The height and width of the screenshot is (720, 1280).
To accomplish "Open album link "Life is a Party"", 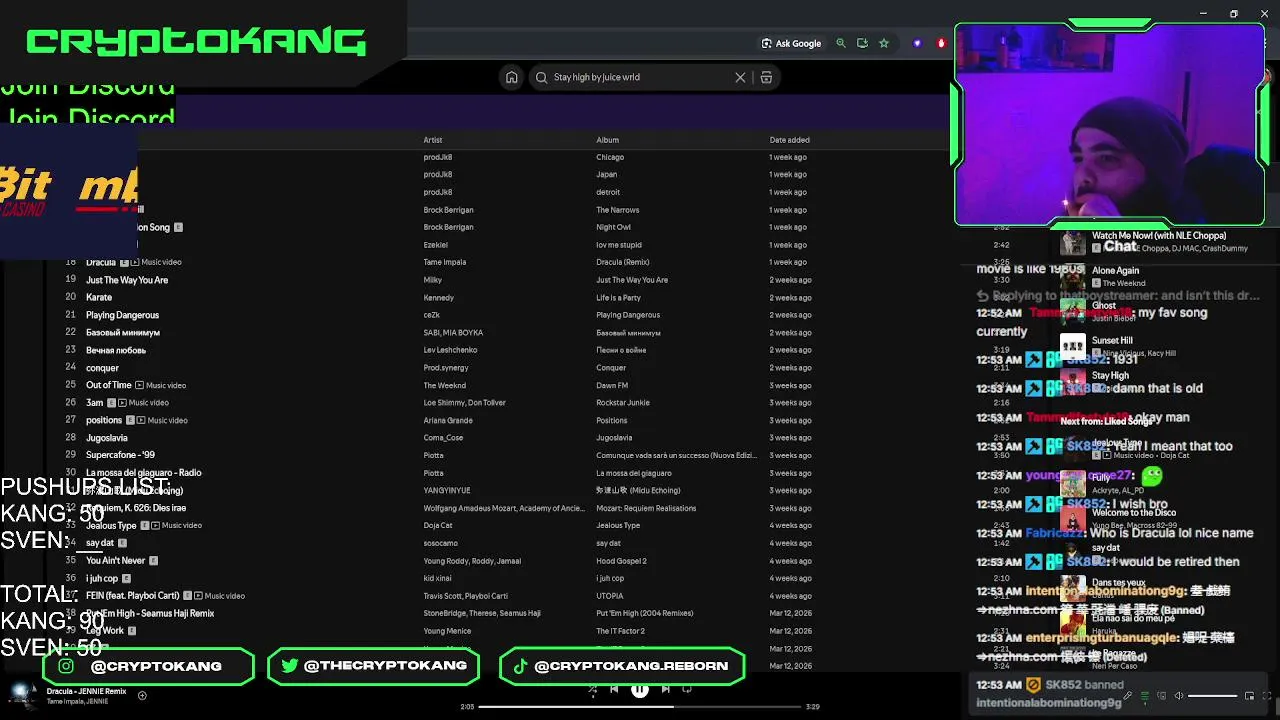I will click(618, 297).
